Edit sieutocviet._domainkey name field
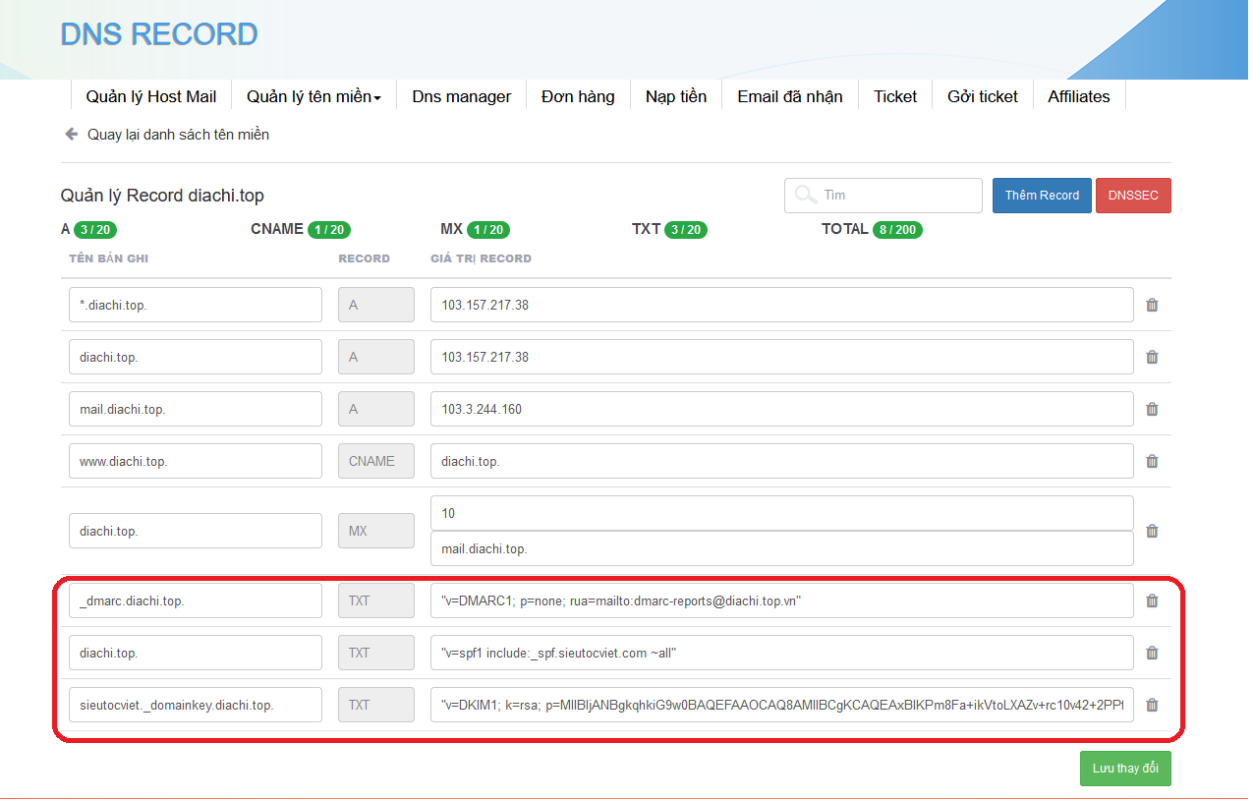Viewport: 1254px width, 800px height. click(195, 705)
